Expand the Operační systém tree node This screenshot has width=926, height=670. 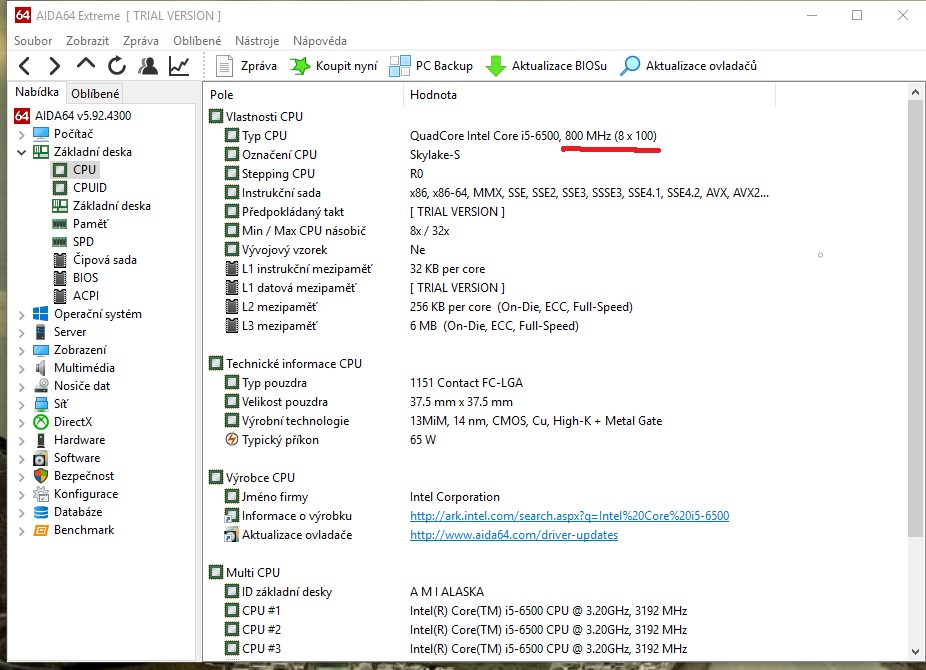tap(22, 314)
